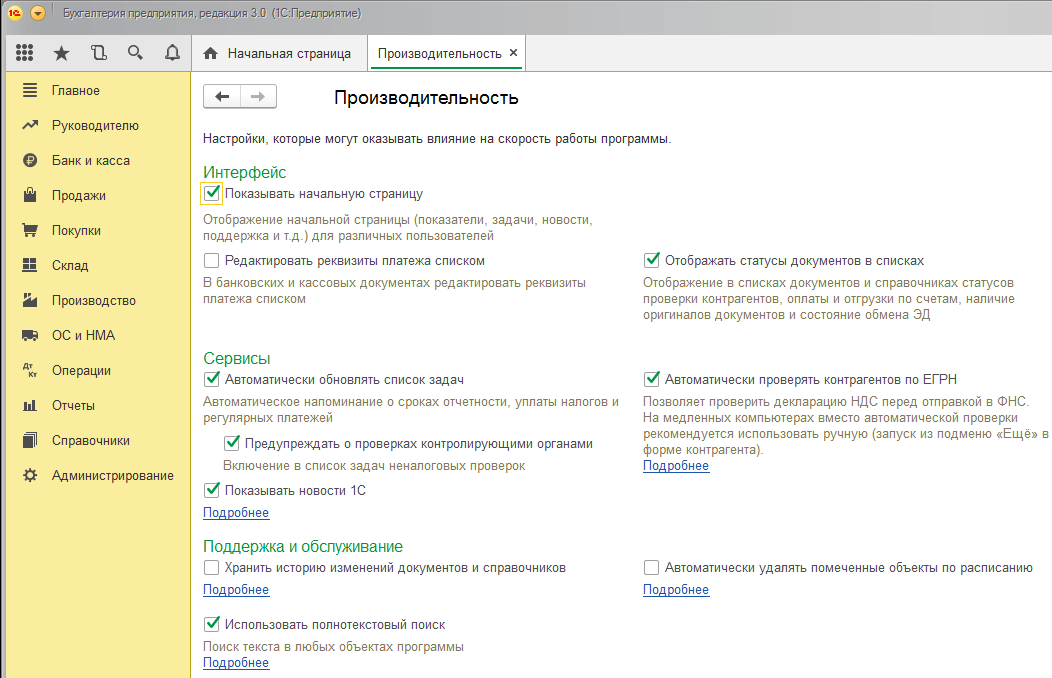Disable Показывать начальную страницу checkbox
Screen dimensions: 1052x678
(x=211, y=193)
